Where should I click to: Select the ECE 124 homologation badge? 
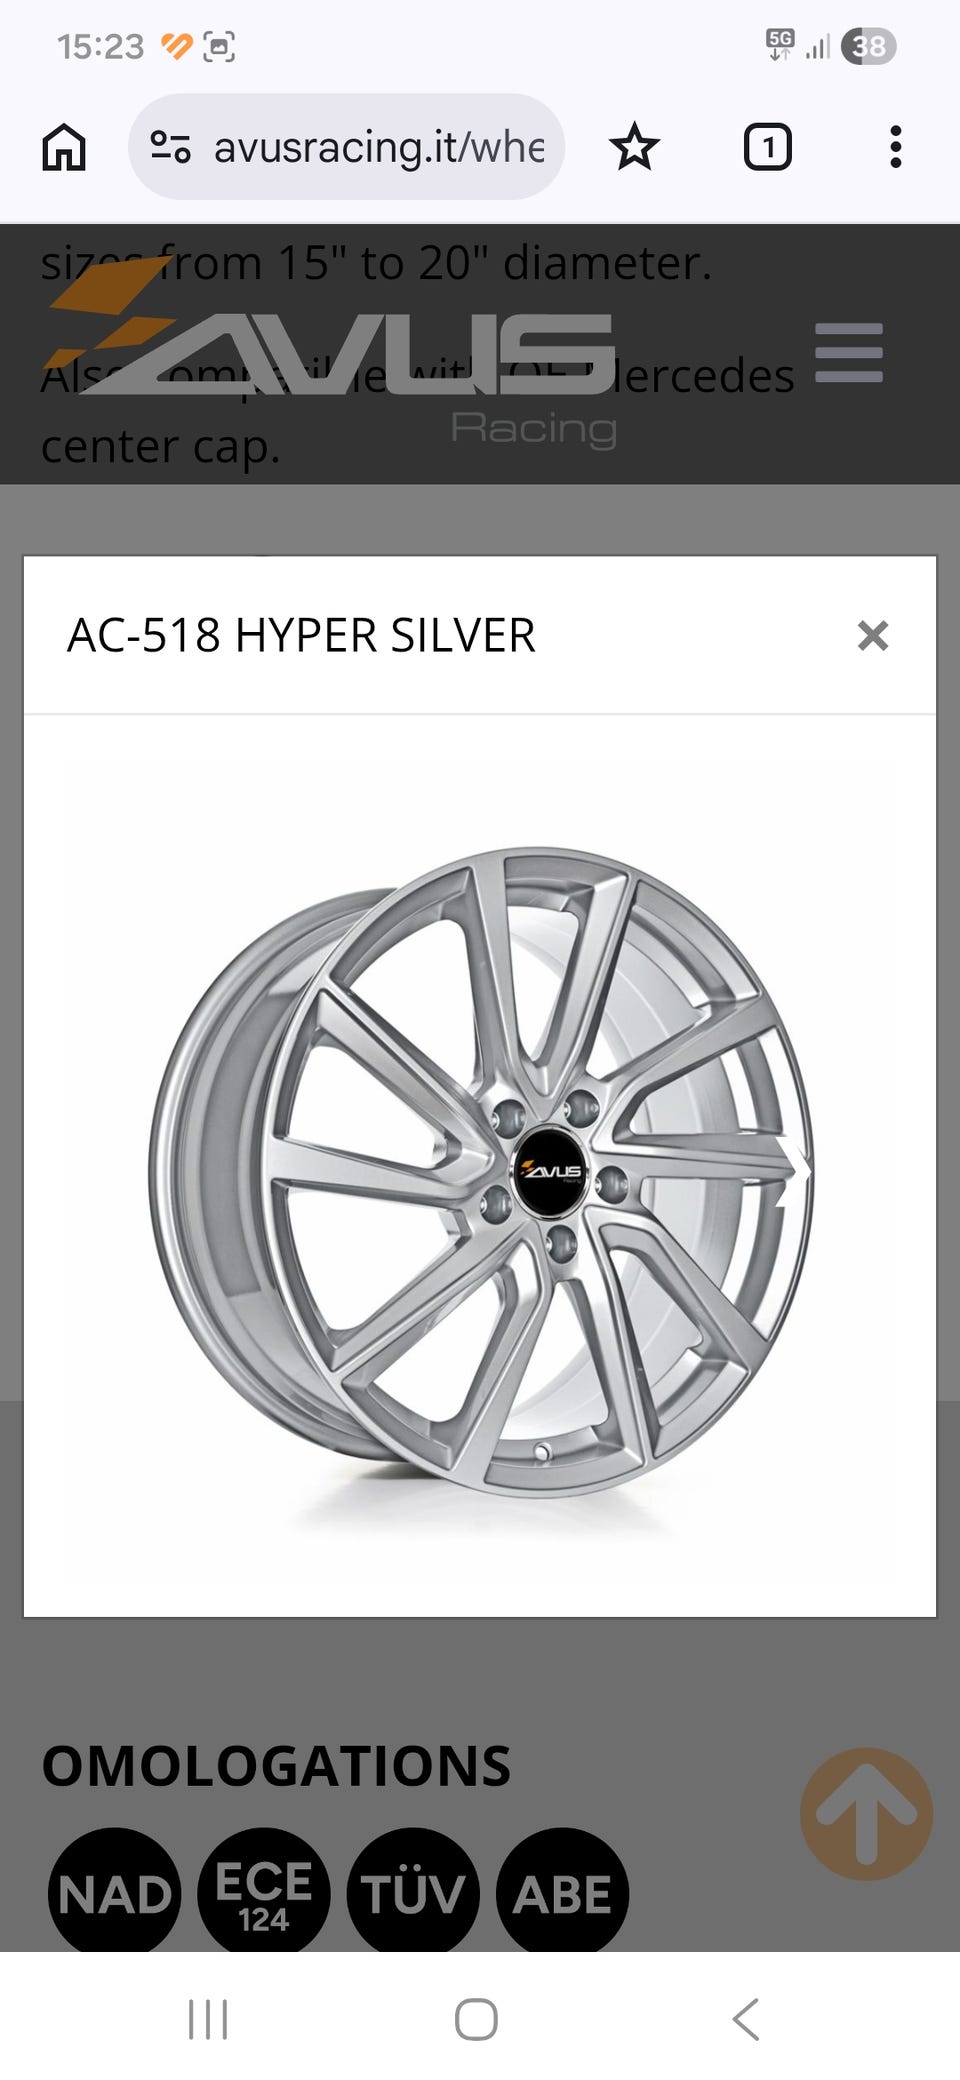point(263,1890)
